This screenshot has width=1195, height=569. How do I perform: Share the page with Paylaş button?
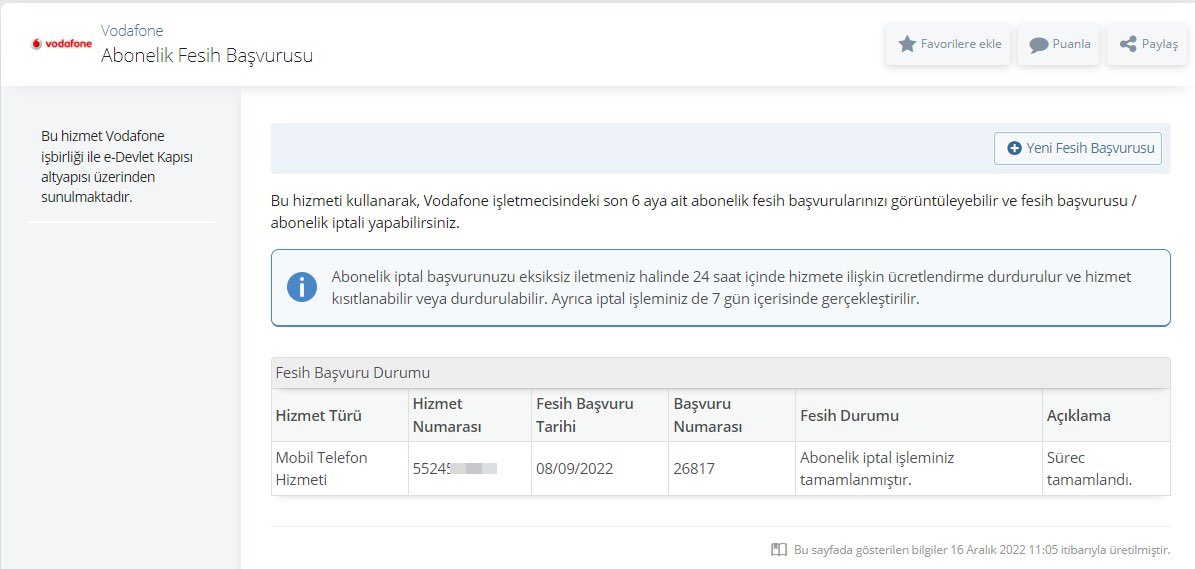(x=1148, y=44)
